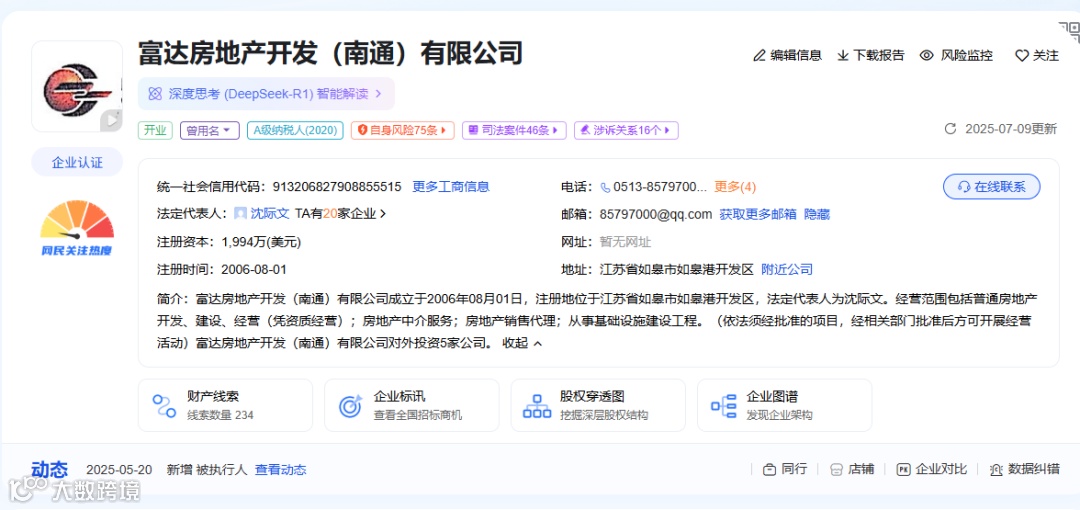1080x510 pixels.
Task: Click the 动态 heading
Action: (50, 470)
